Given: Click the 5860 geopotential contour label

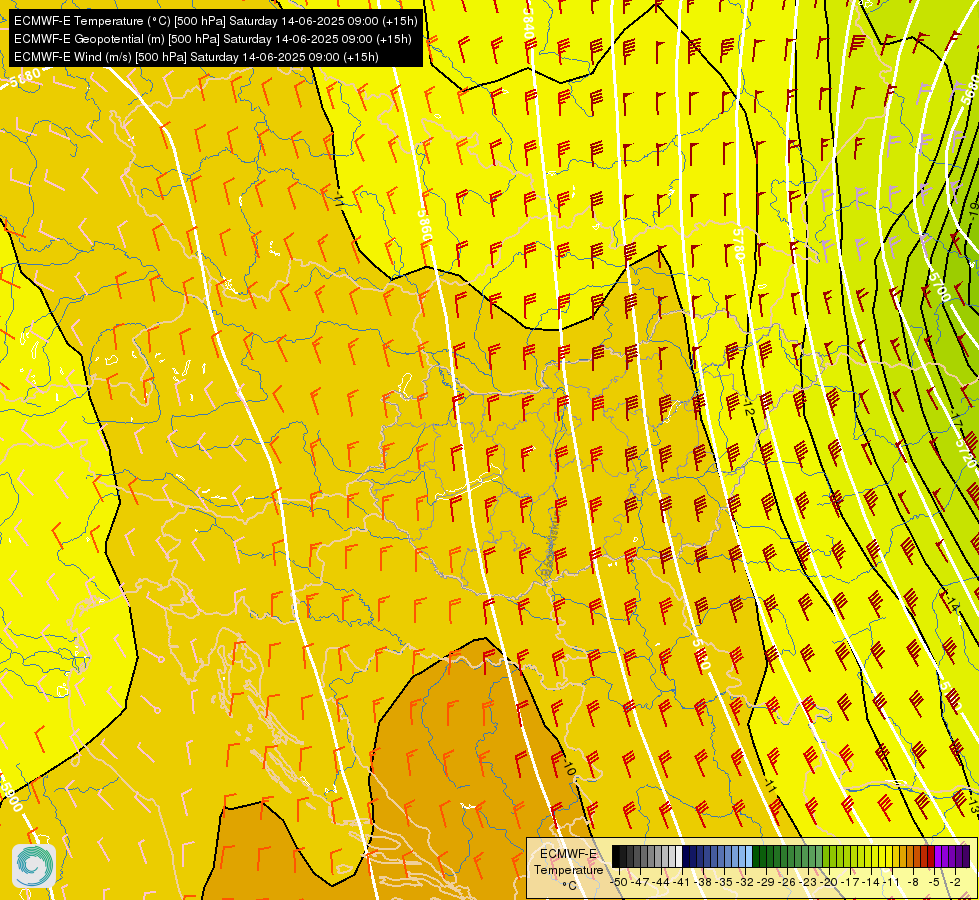Looking at the screenshot, I should [x=425, y=228].
